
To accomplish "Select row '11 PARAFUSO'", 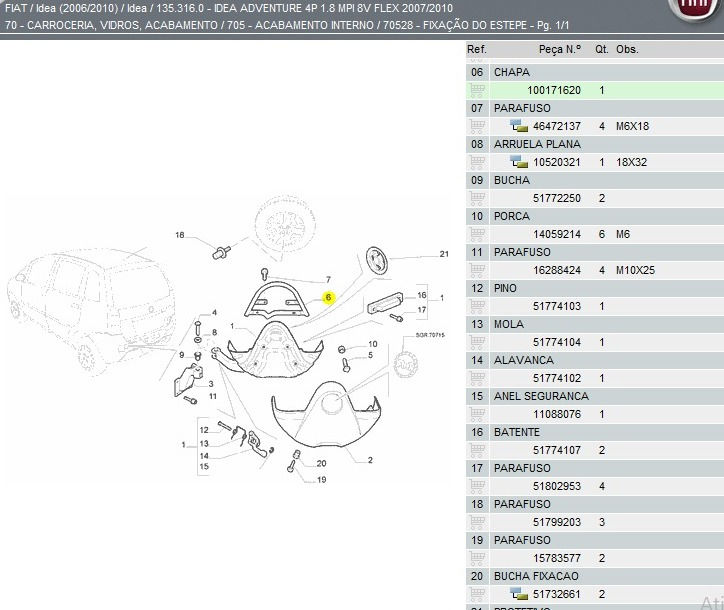I will [x=595, y=252].
